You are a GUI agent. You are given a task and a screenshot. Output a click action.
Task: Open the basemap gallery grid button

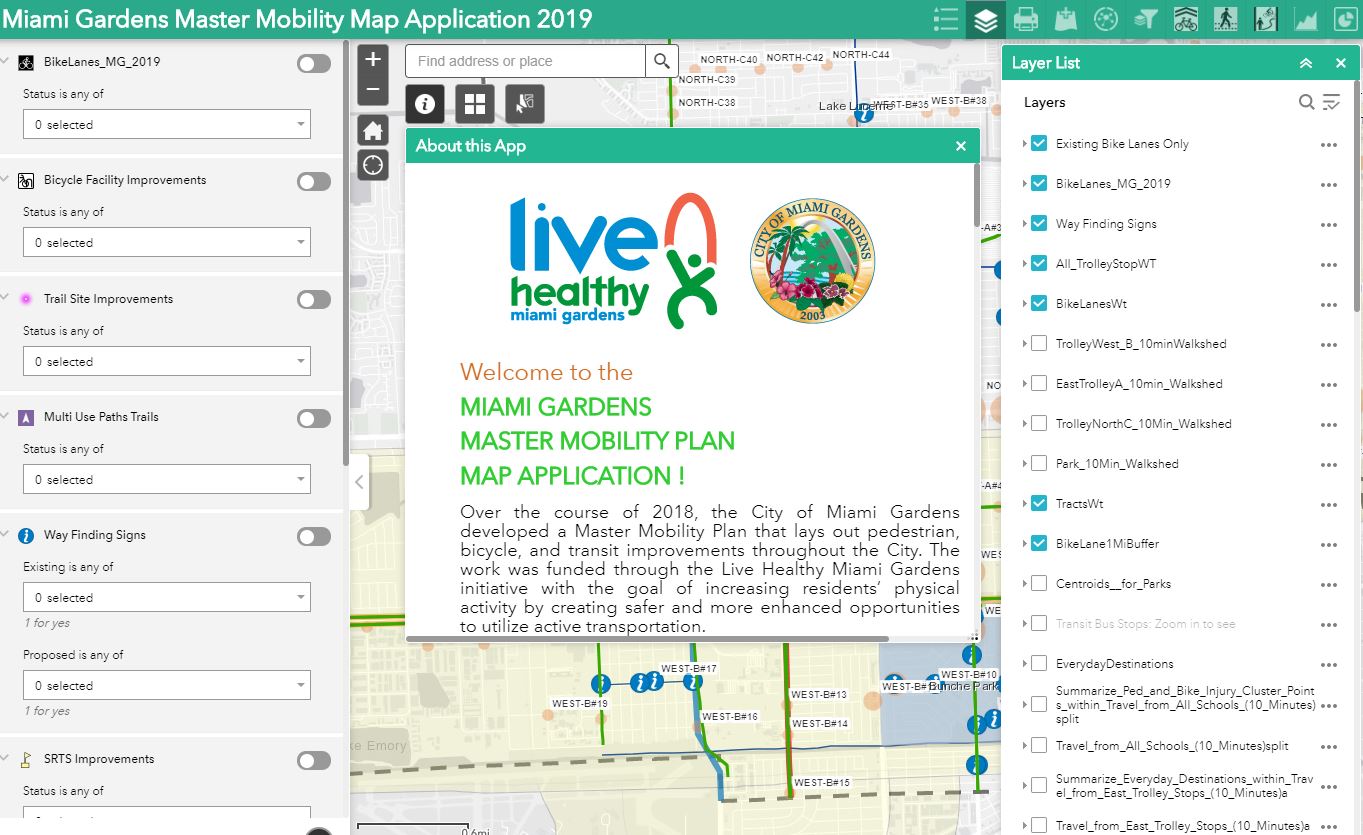click(475, 104)
